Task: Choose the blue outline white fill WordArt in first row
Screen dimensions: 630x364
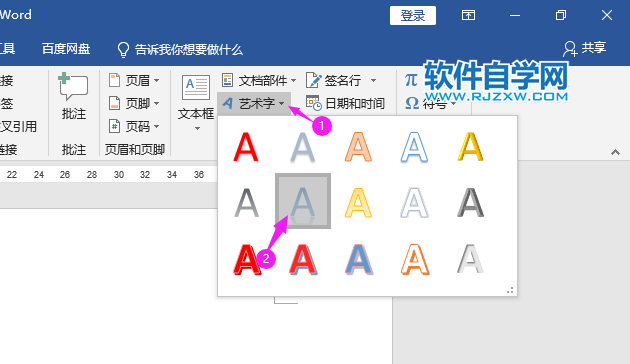Action: tap(414, 147)
